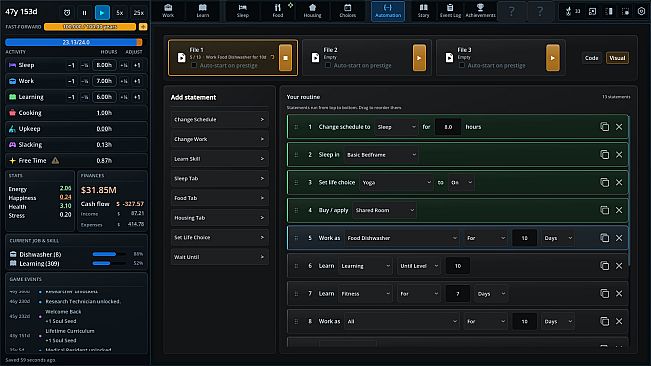Select the Automation tab
The width and height of the screenshot is (651, 366).
point(388,11)
